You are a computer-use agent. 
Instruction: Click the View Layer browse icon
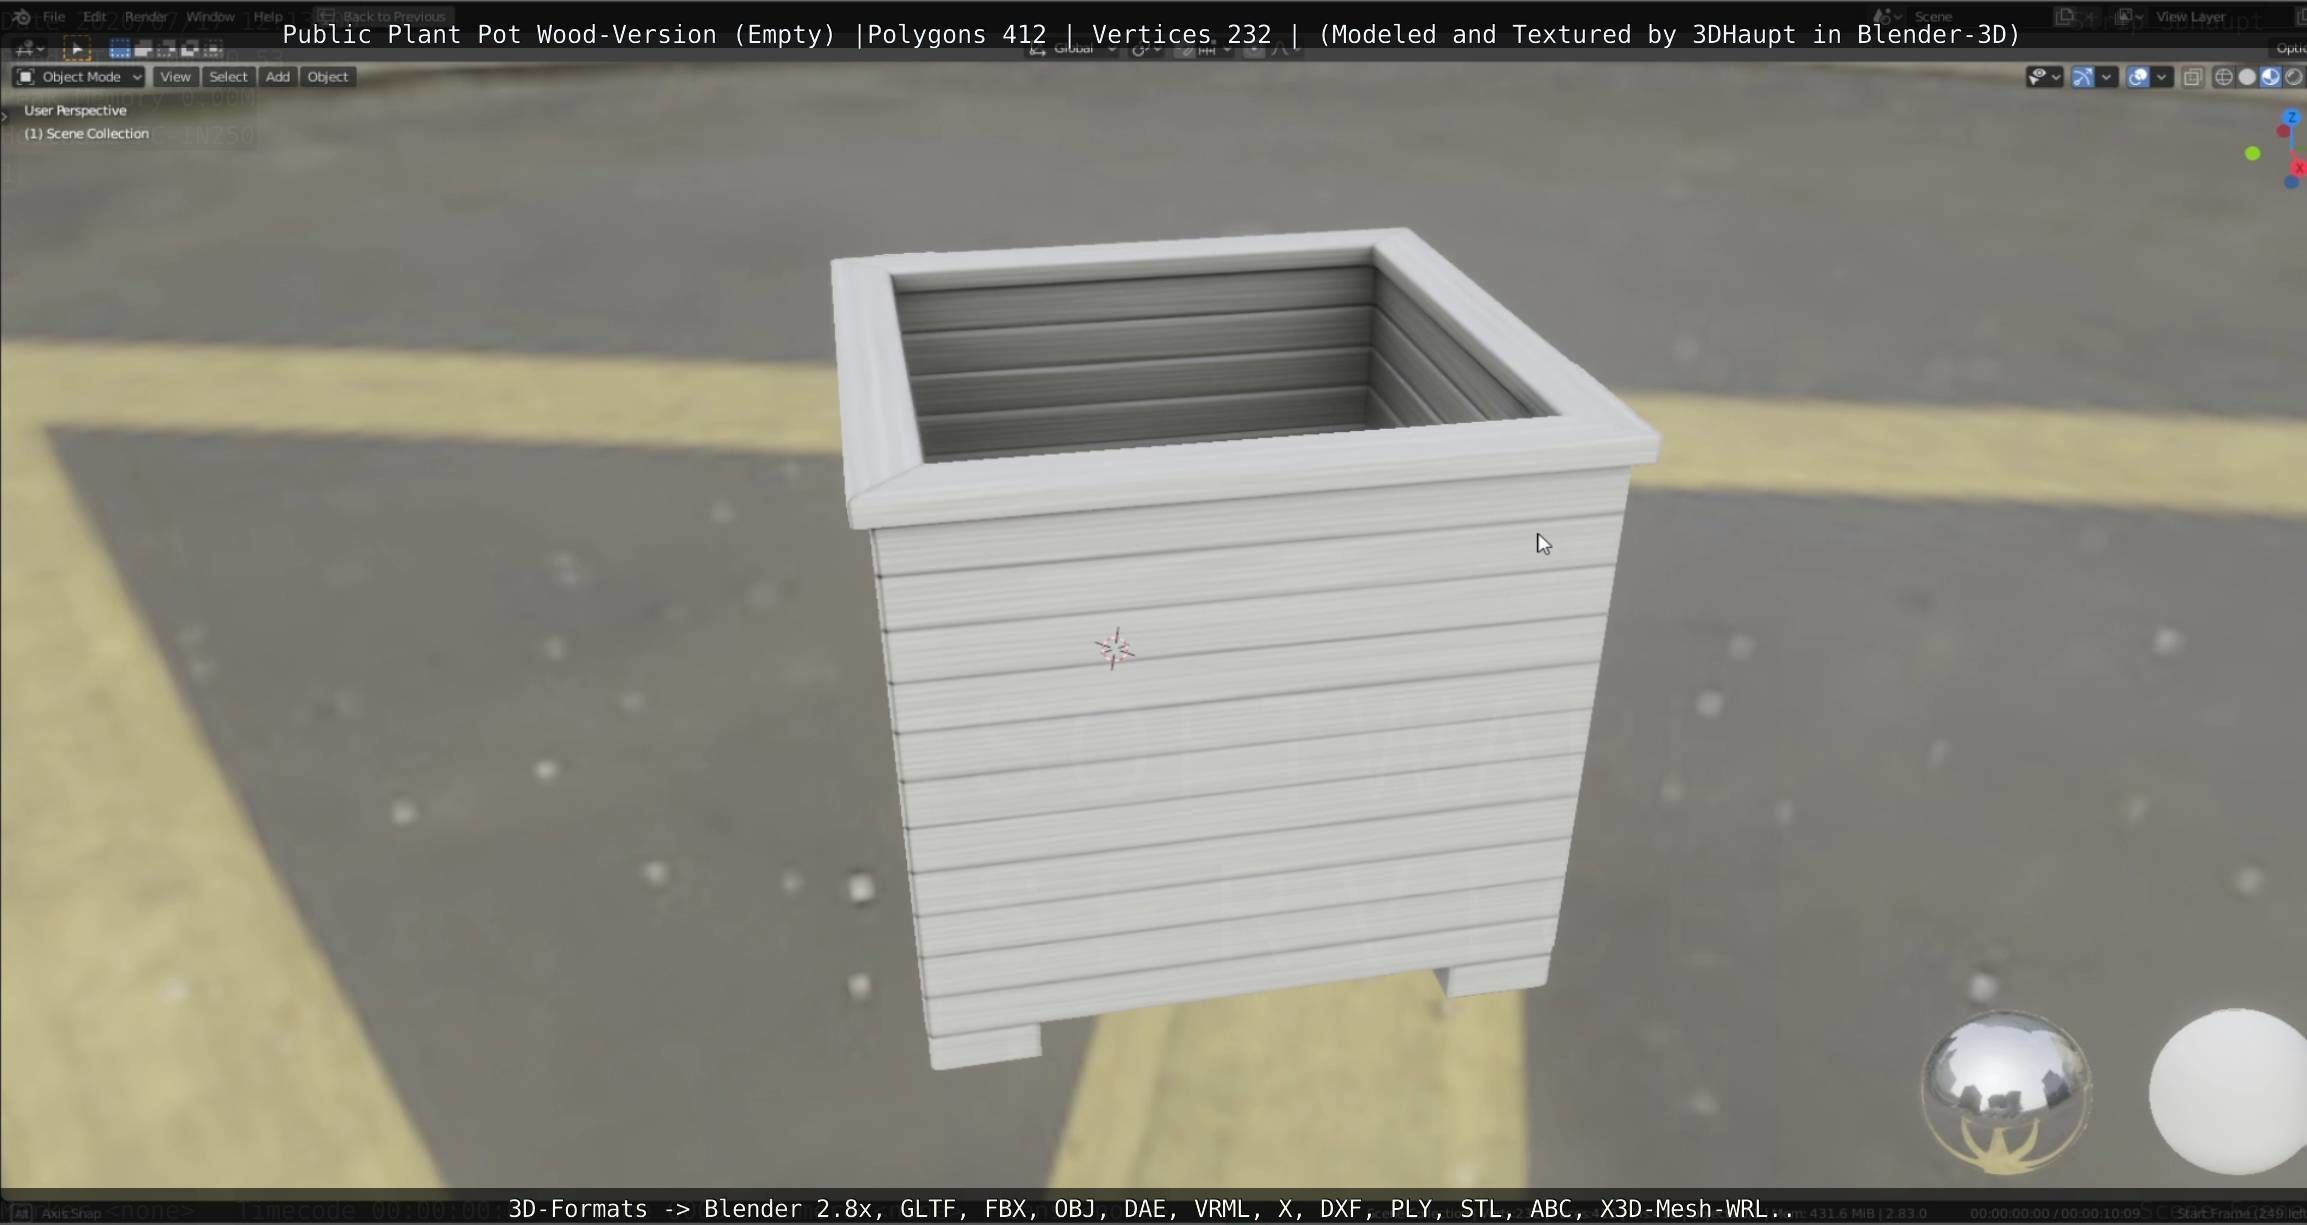2129,16
